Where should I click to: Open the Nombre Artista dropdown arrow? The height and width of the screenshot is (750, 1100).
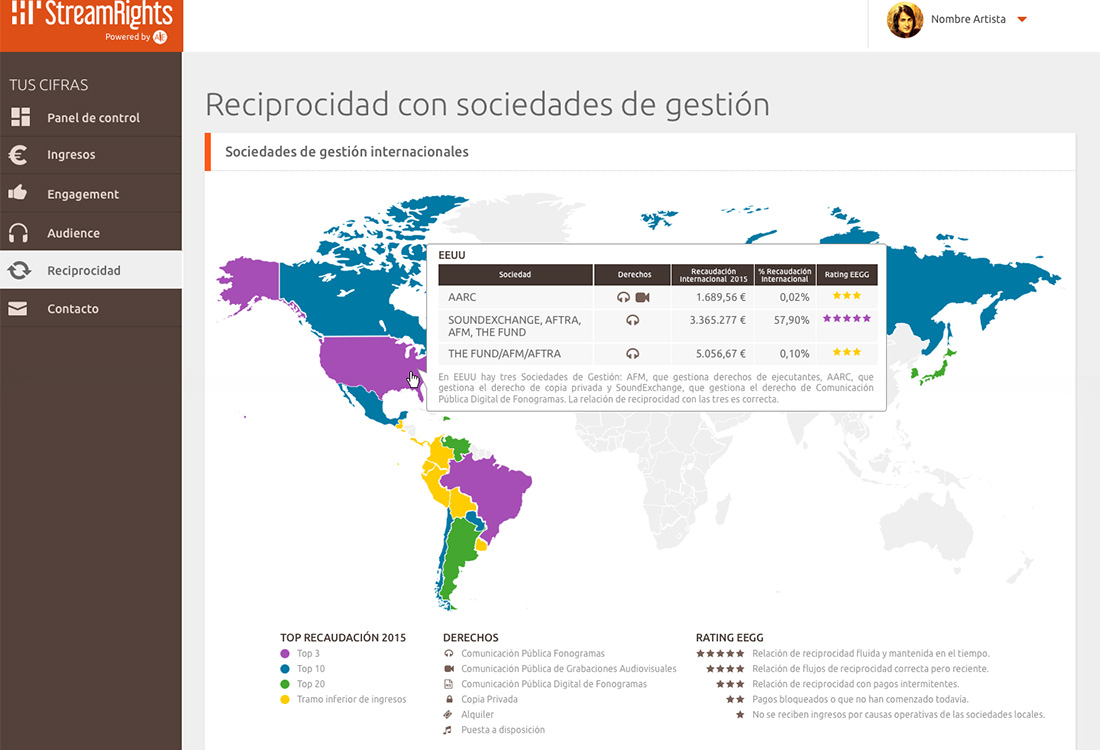(x=1022, y=19)
